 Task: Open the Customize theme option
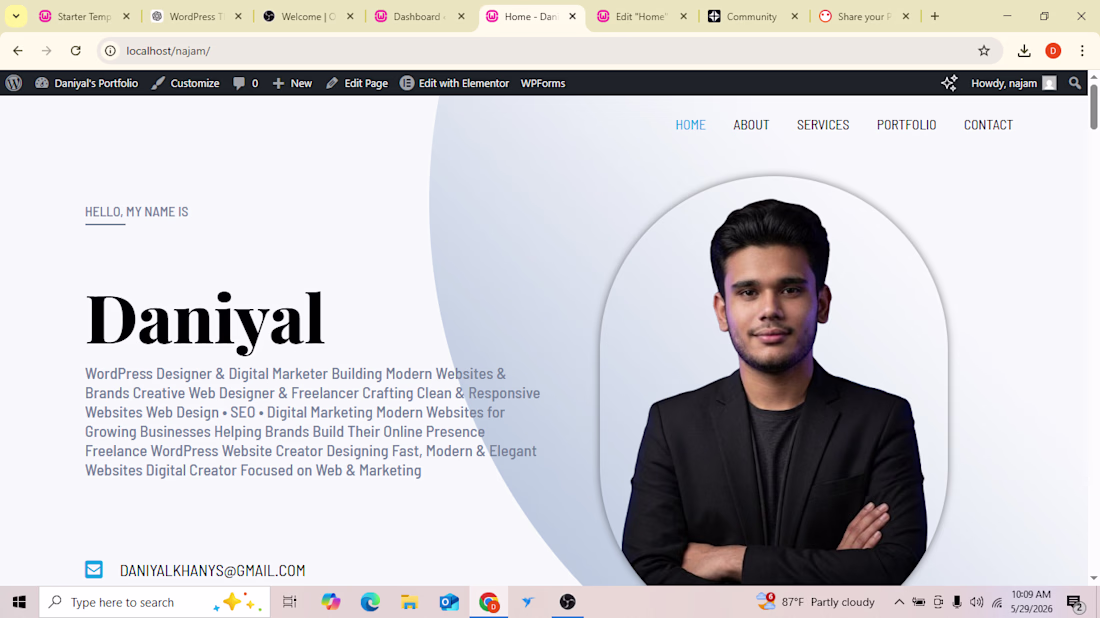(x=185, y=83)
